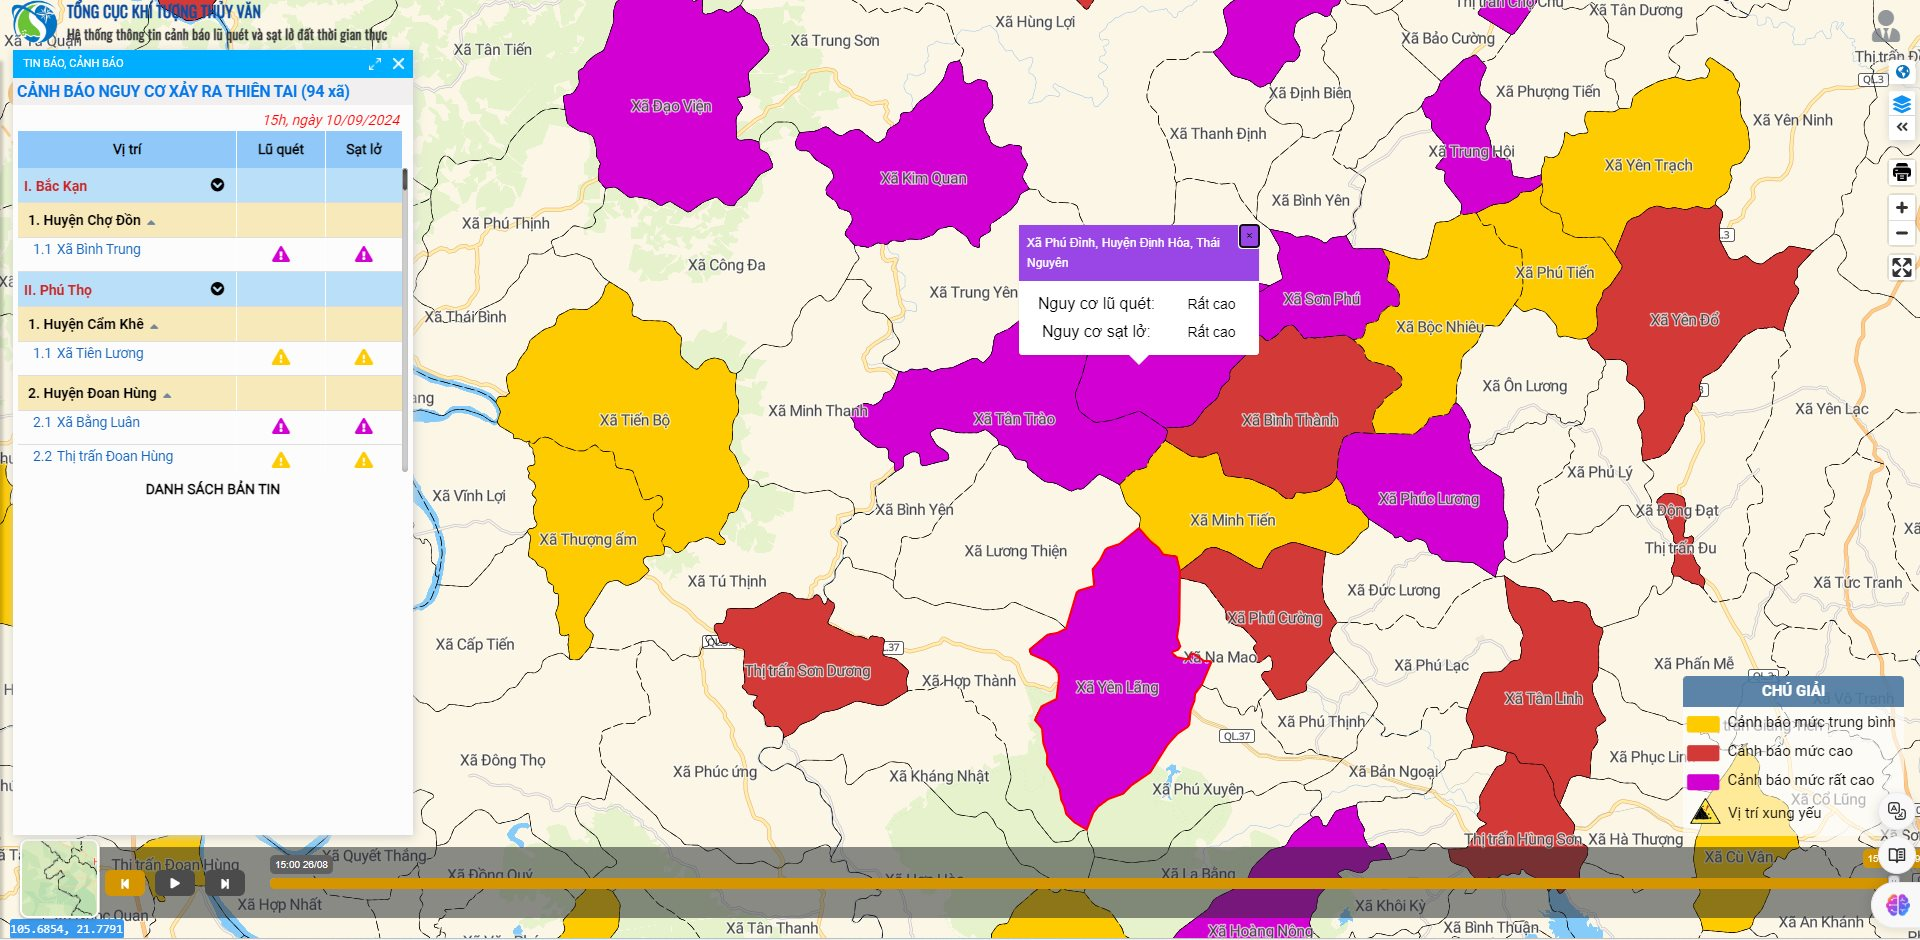Screen dimensions: 1920x940
Task: Collapse the right toolbar with double chevron
Action: [1901, 127]
